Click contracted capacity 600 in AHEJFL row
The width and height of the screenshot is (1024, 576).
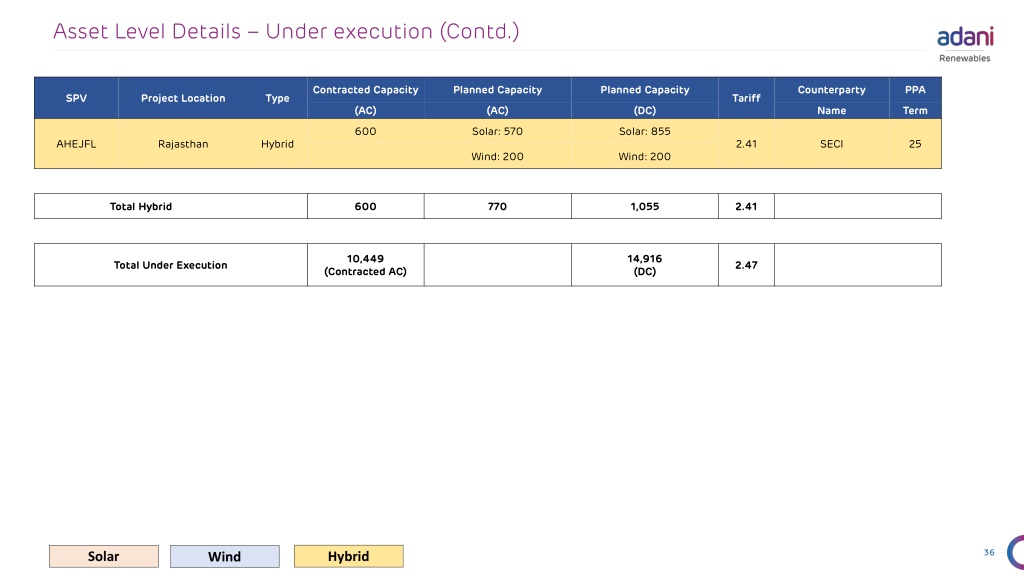pyautogui.click(x=366, y=131)
